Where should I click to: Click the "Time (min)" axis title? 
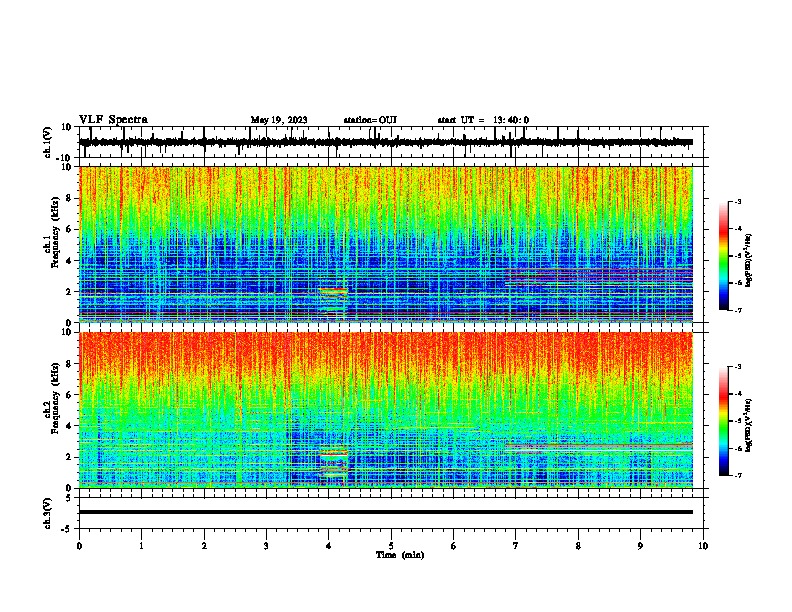(x=400, y=555)
